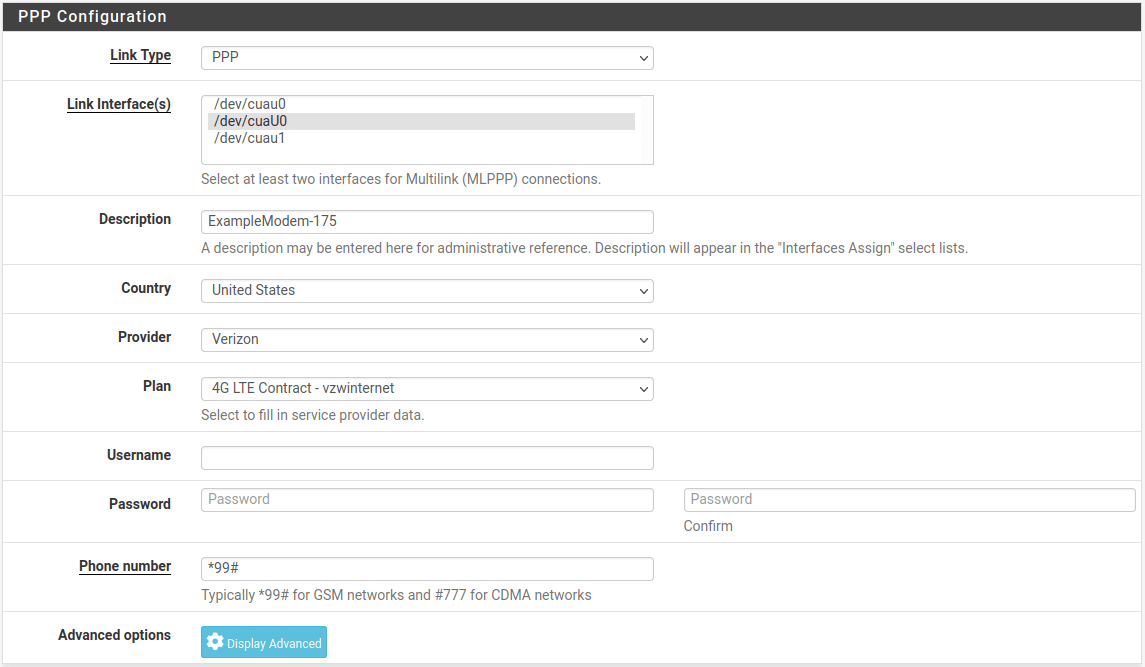Click the PPP Configuration header bar
This screenshot has width=1145, height=667.
pos(90,16)
